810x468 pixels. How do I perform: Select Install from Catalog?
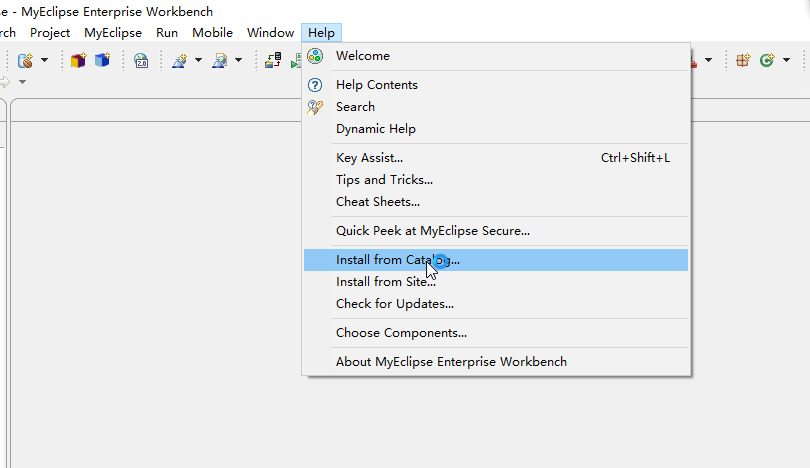(x=397, y=260)
